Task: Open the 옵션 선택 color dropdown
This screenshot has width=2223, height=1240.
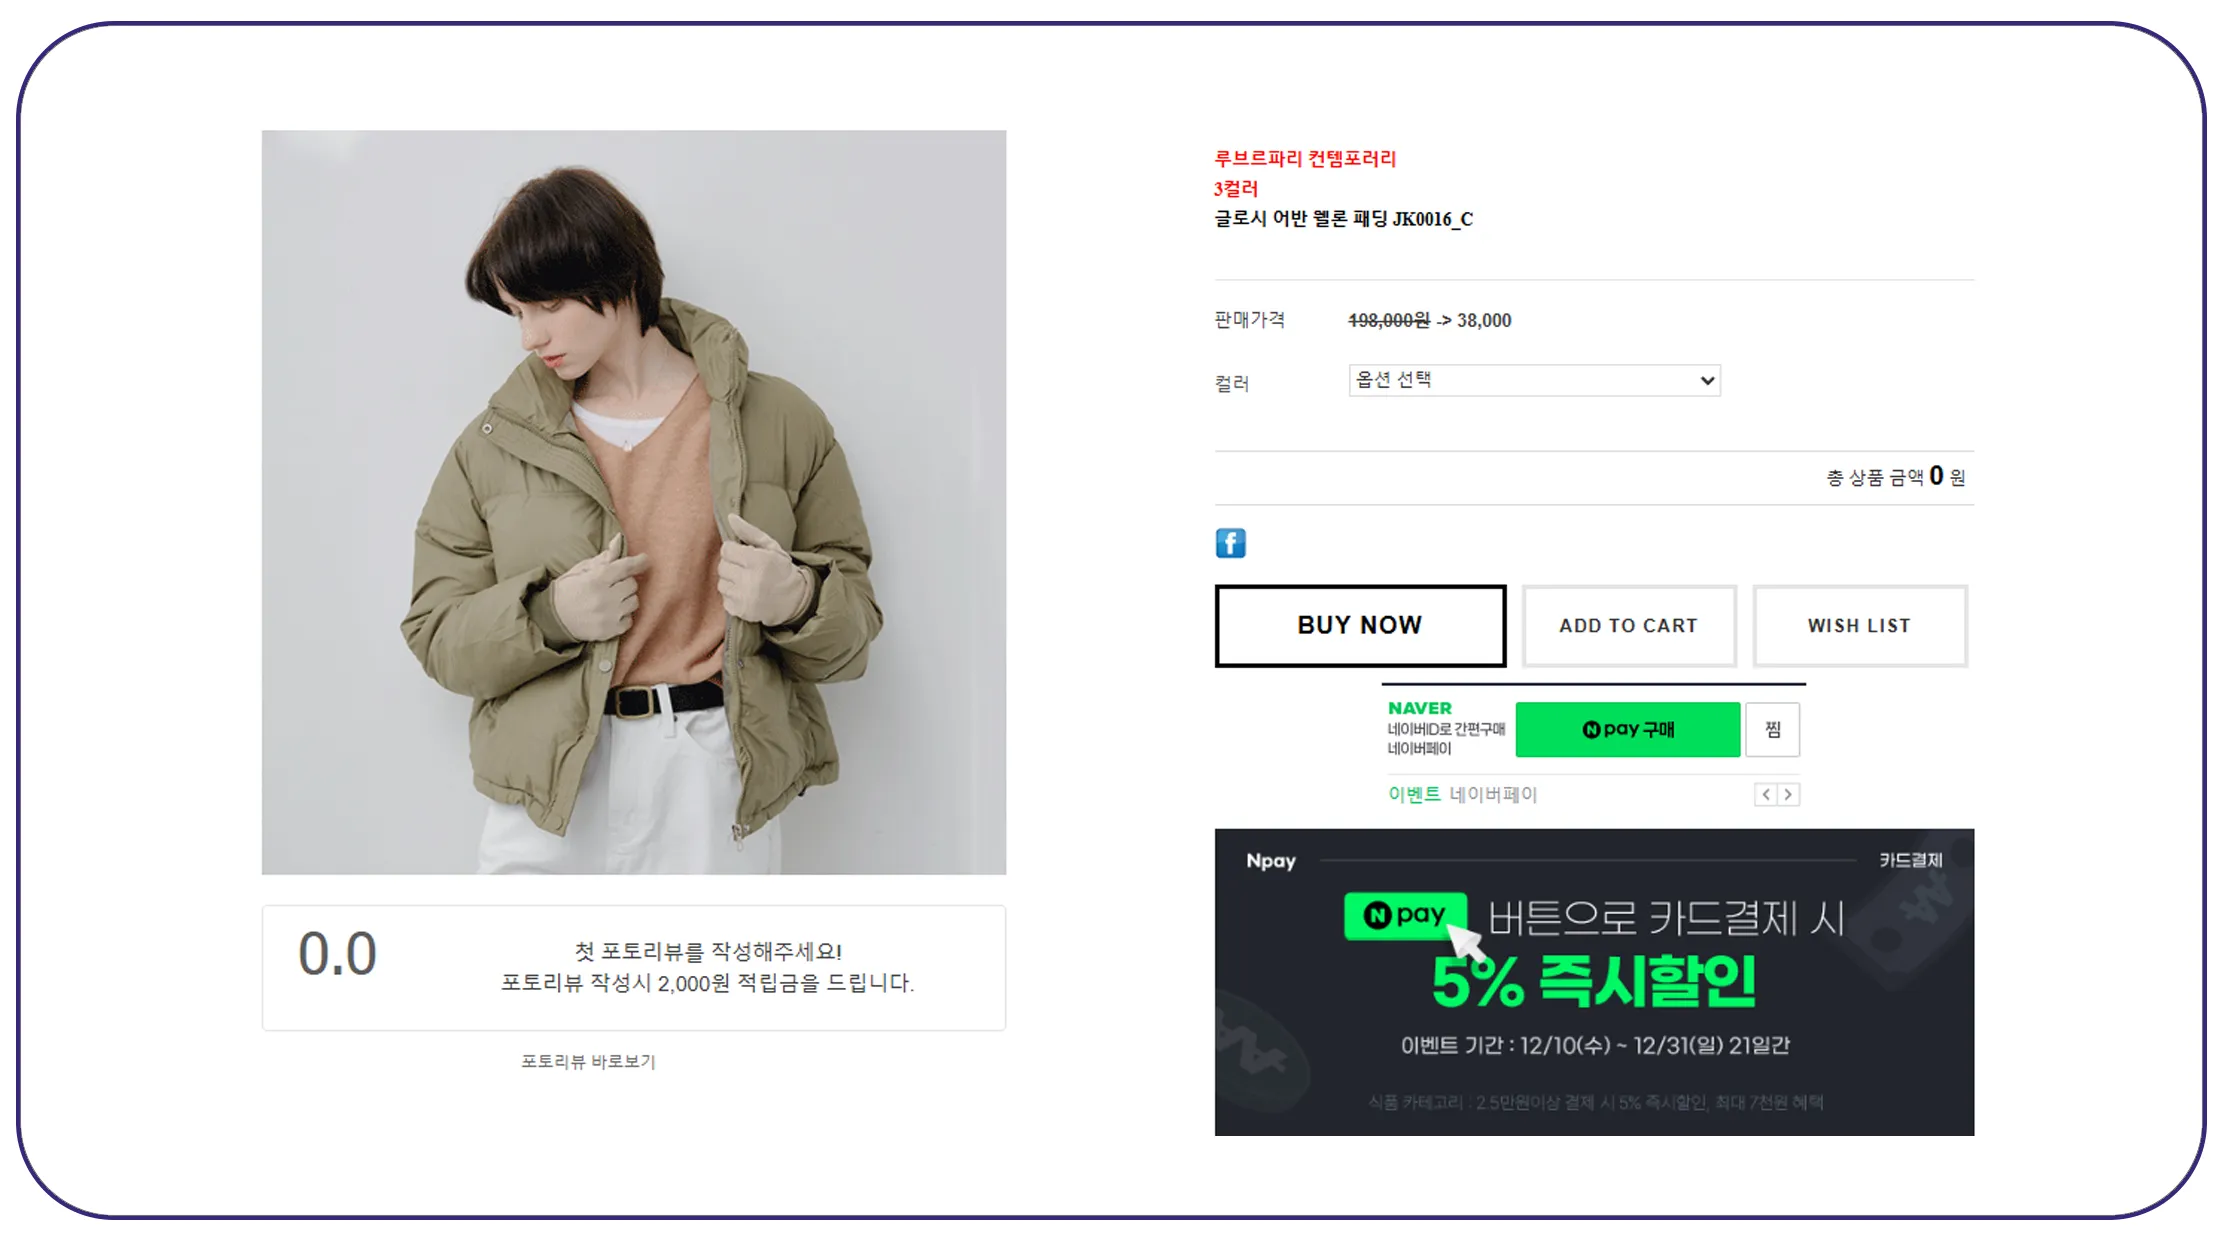Action: (x=1534, y=380)
